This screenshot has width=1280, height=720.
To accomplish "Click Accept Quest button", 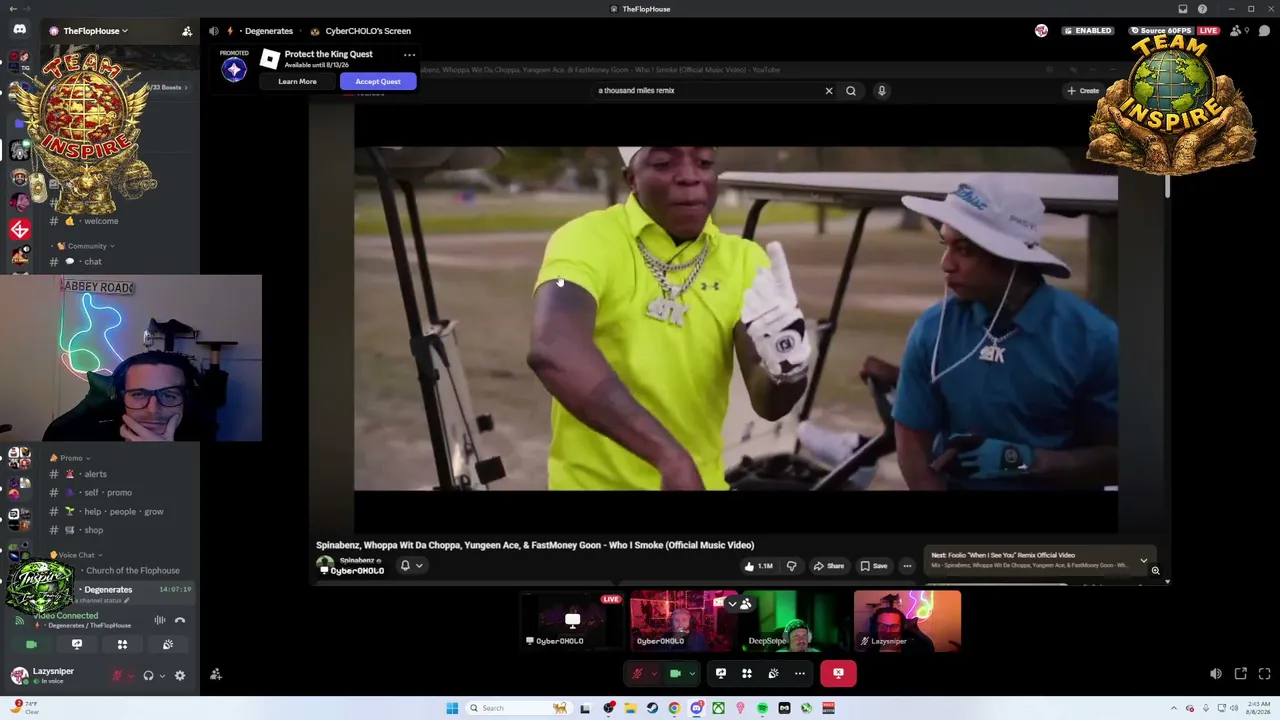I will pyautogui.click(x=378, y=82).
